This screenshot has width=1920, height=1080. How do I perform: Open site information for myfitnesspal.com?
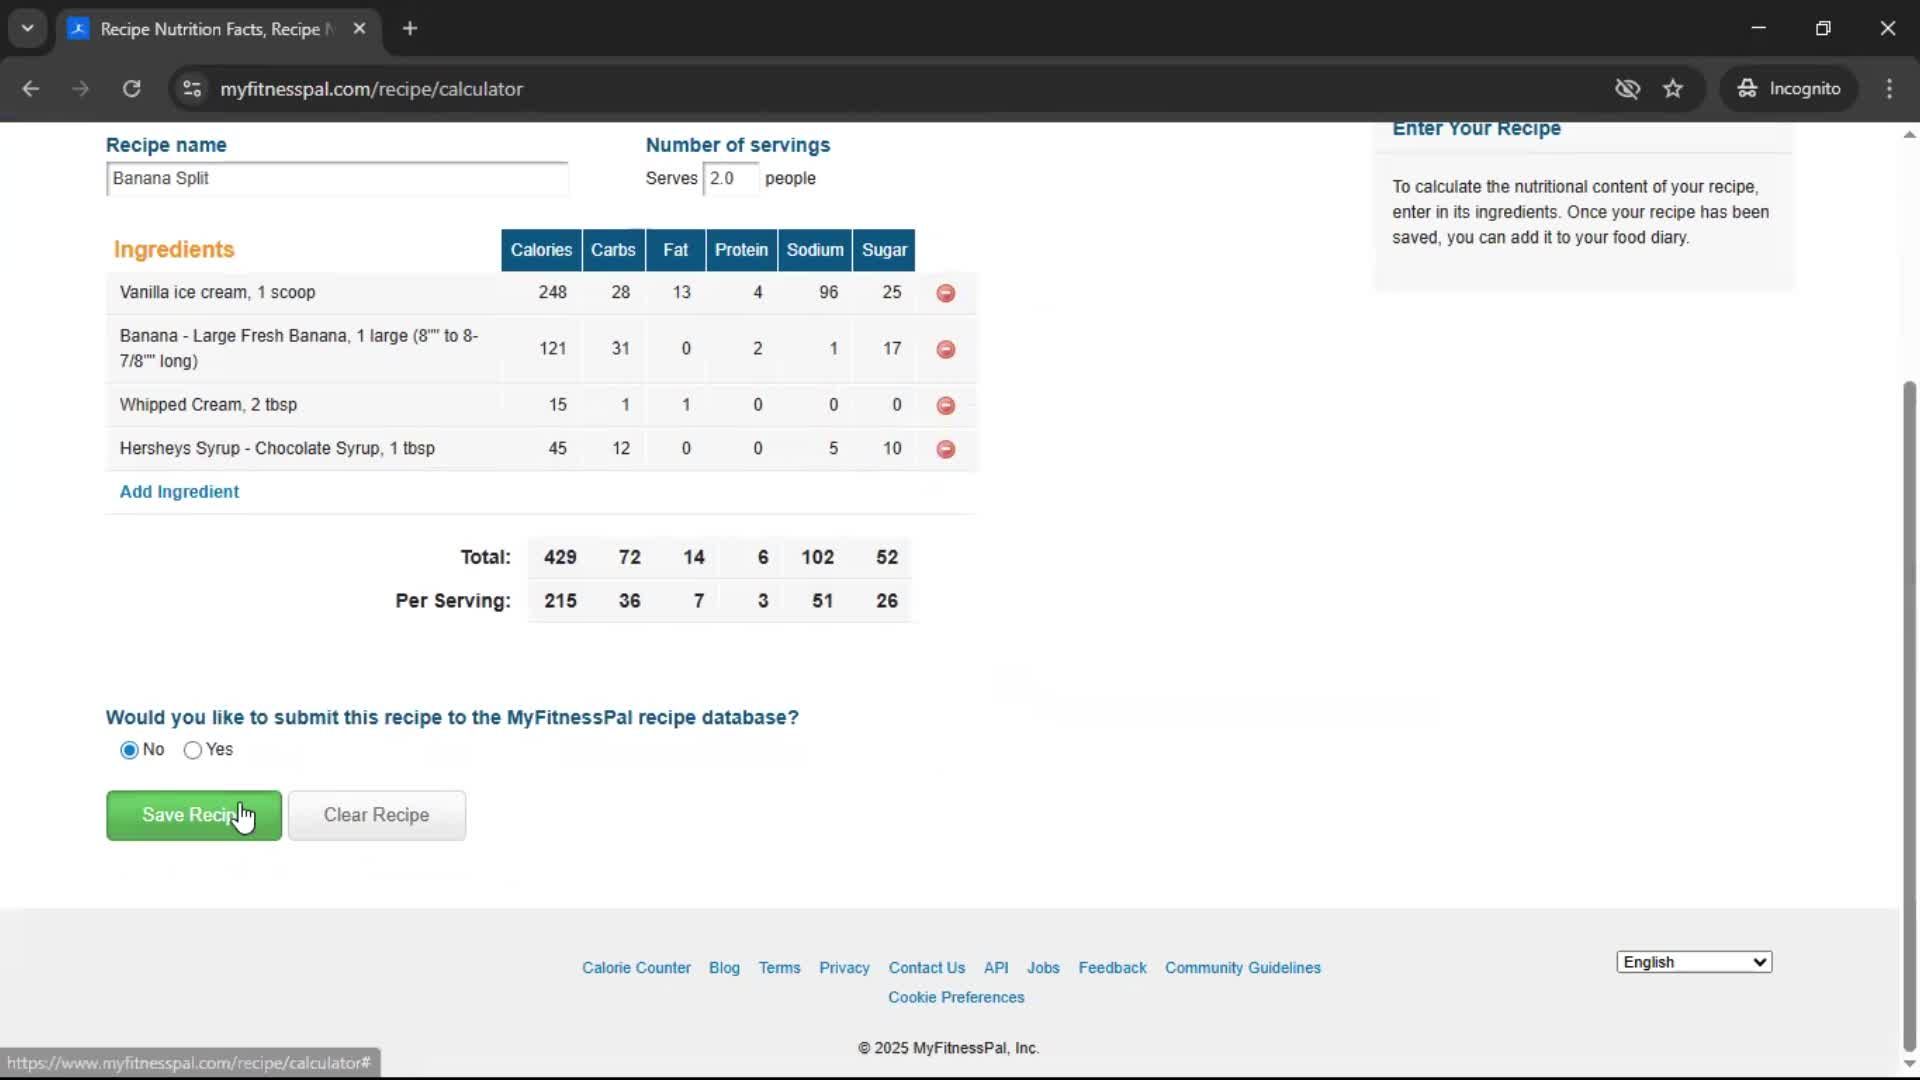point(192,89)
